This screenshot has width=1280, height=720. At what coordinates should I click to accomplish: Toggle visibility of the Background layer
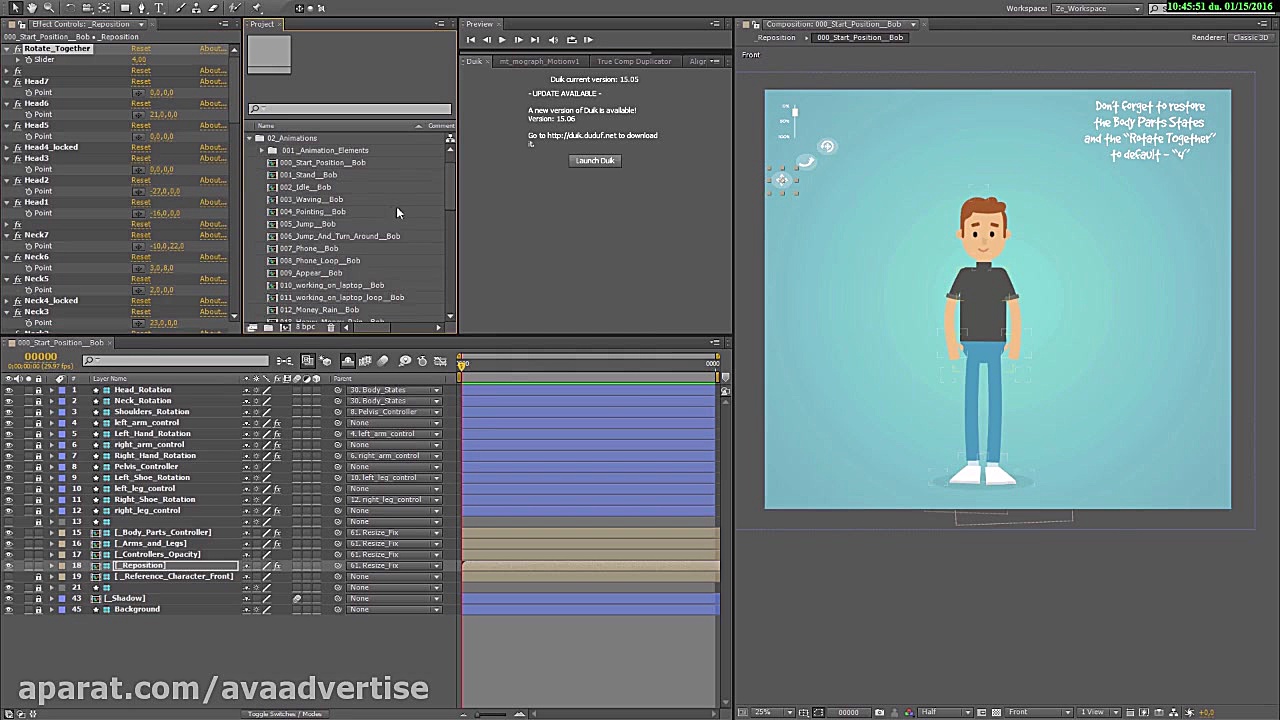click(x=9, y=609)
